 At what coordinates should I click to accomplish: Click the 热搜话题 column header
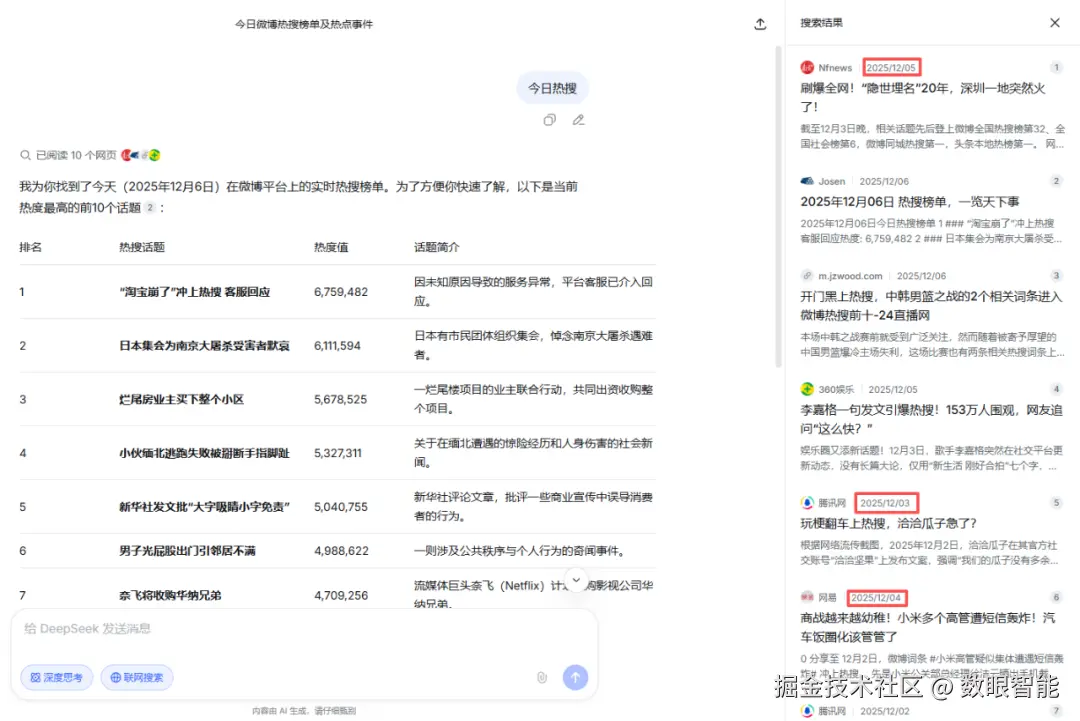tap(142, 247)
